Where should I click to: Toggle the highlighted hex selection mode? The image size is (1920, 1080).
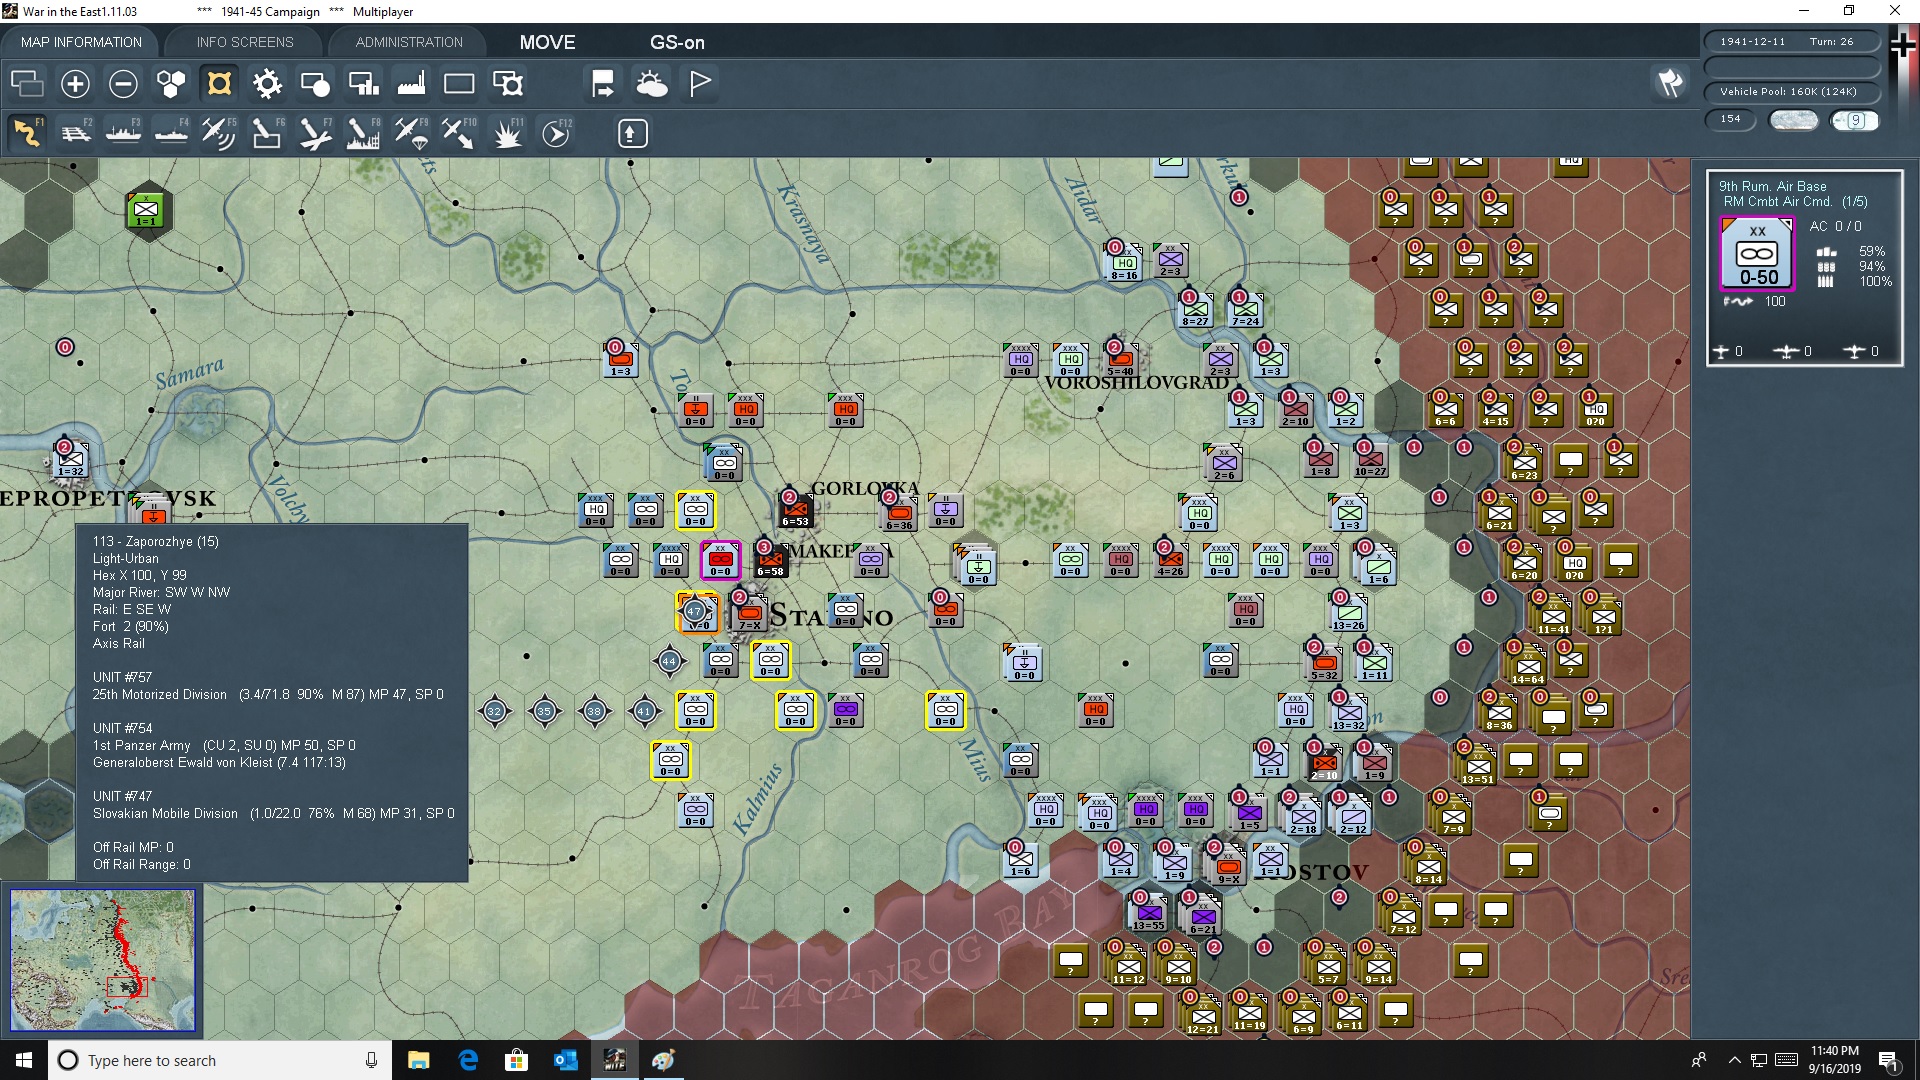[218, 83]
